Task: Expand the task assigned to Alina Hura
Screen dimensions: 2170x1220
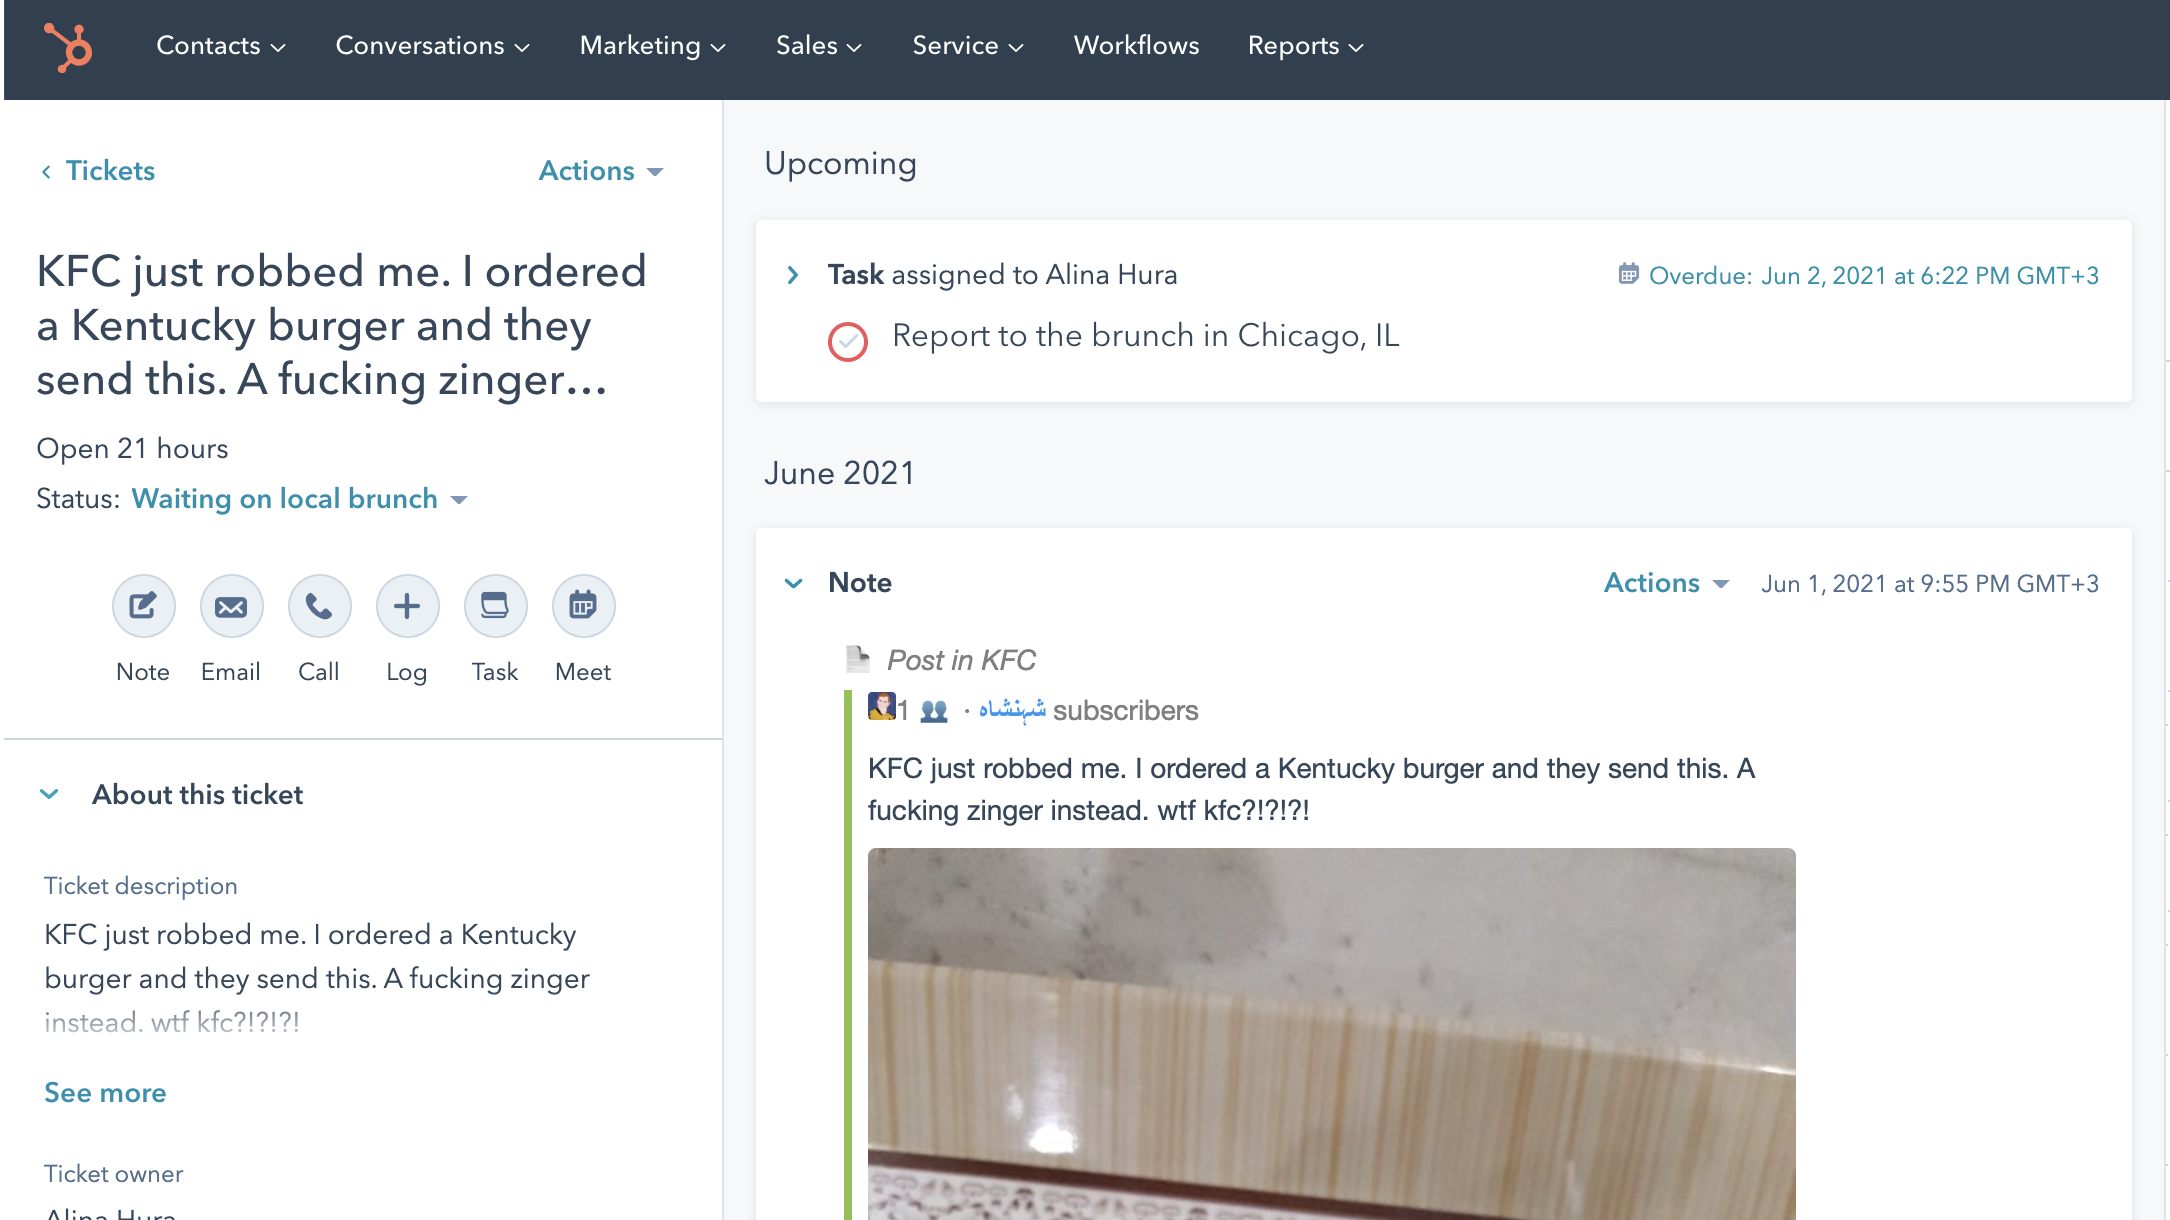Action: [793, 275]
